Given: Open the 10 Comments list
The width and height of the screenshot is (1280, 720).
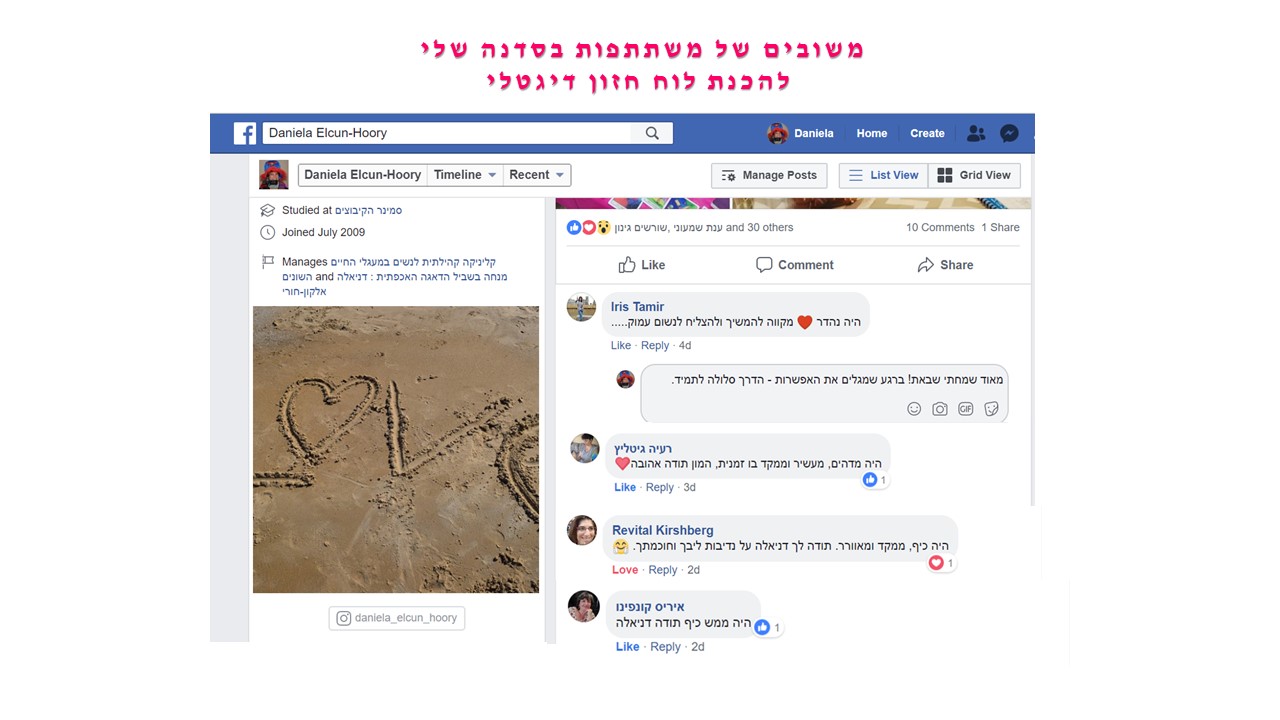Looking at the screenshot, I should click(940, 228).
